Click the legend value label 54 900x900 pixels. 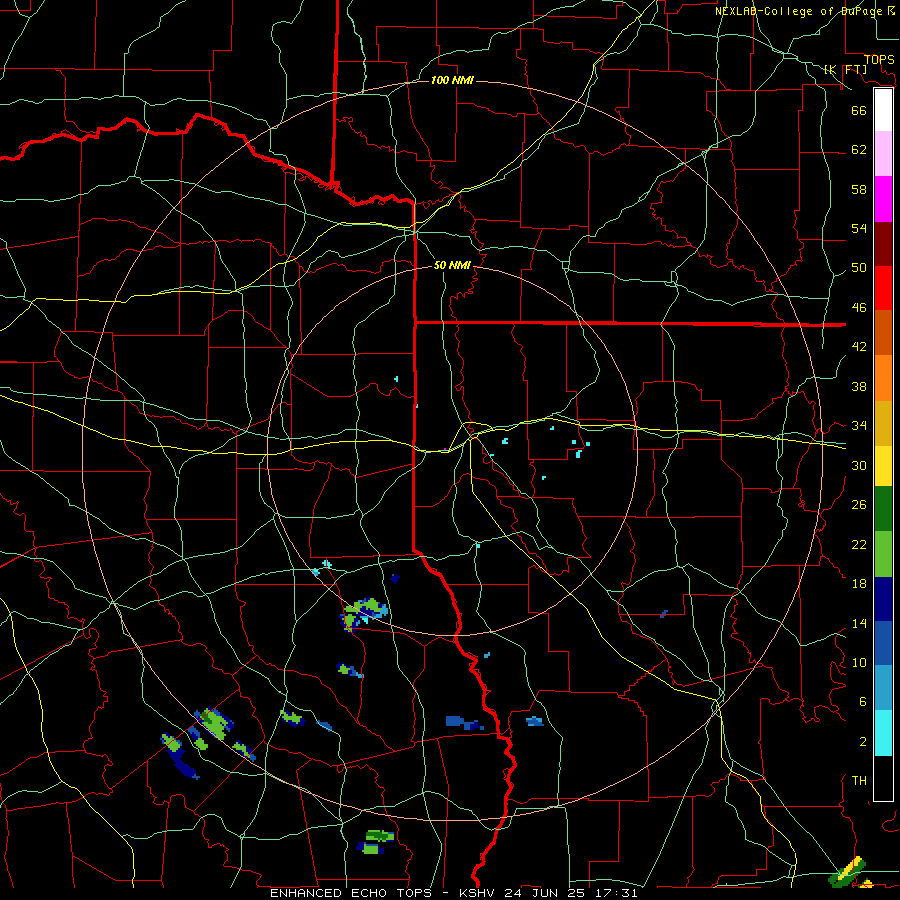(859, 228)
